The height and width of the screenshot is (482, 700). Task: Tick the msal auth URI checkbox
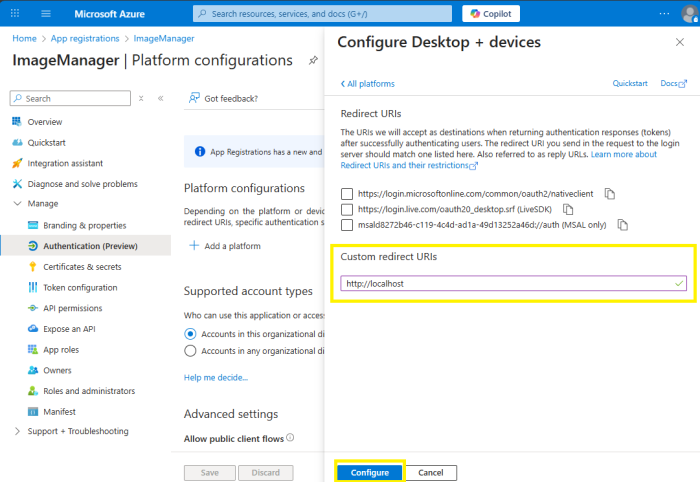(x=347, y=225)
